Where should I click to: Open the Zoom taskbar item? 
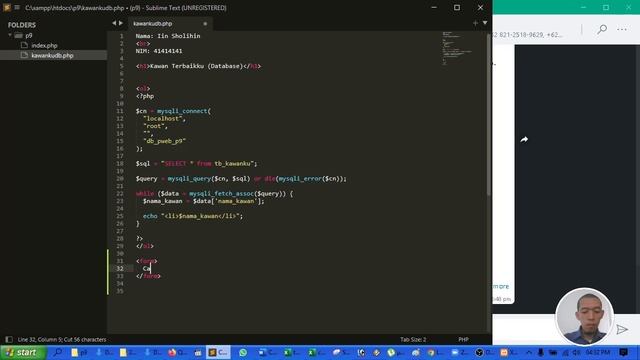[x=460, y=352]
